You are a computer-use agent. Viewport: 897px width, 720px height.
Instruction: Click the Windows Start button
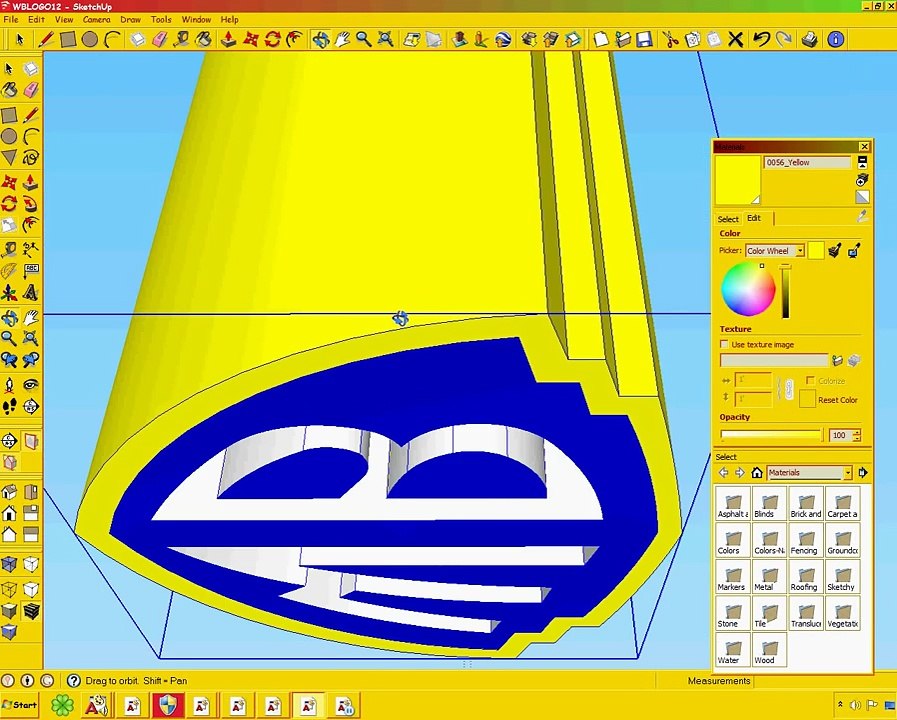click(19, 705)
